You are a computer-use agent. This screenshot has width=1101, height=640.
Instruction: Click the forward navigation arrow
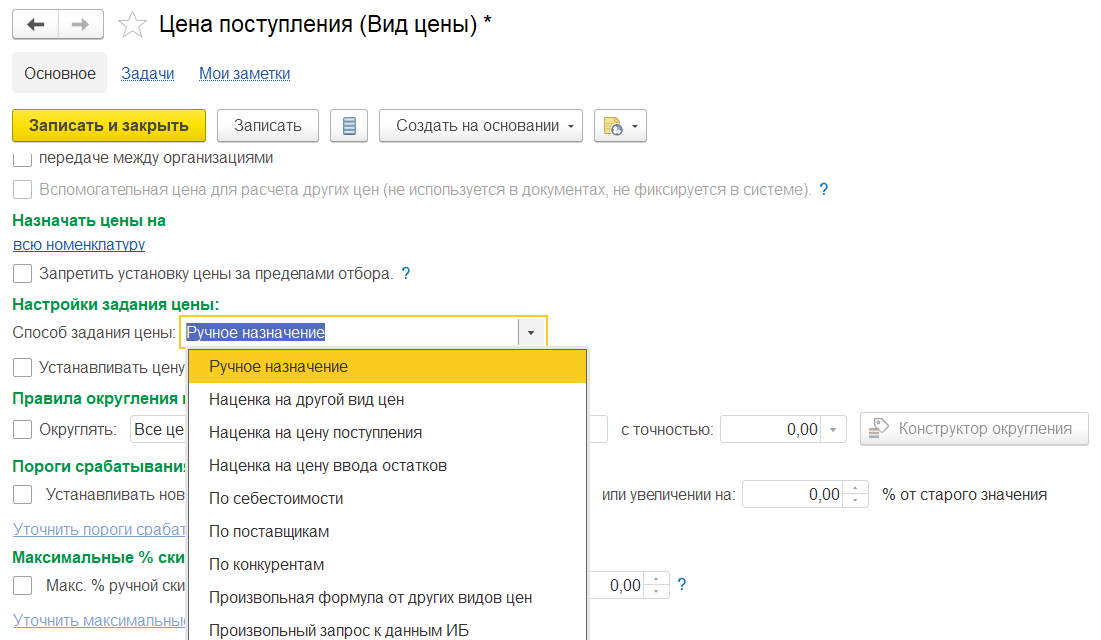tap(81, 24)
